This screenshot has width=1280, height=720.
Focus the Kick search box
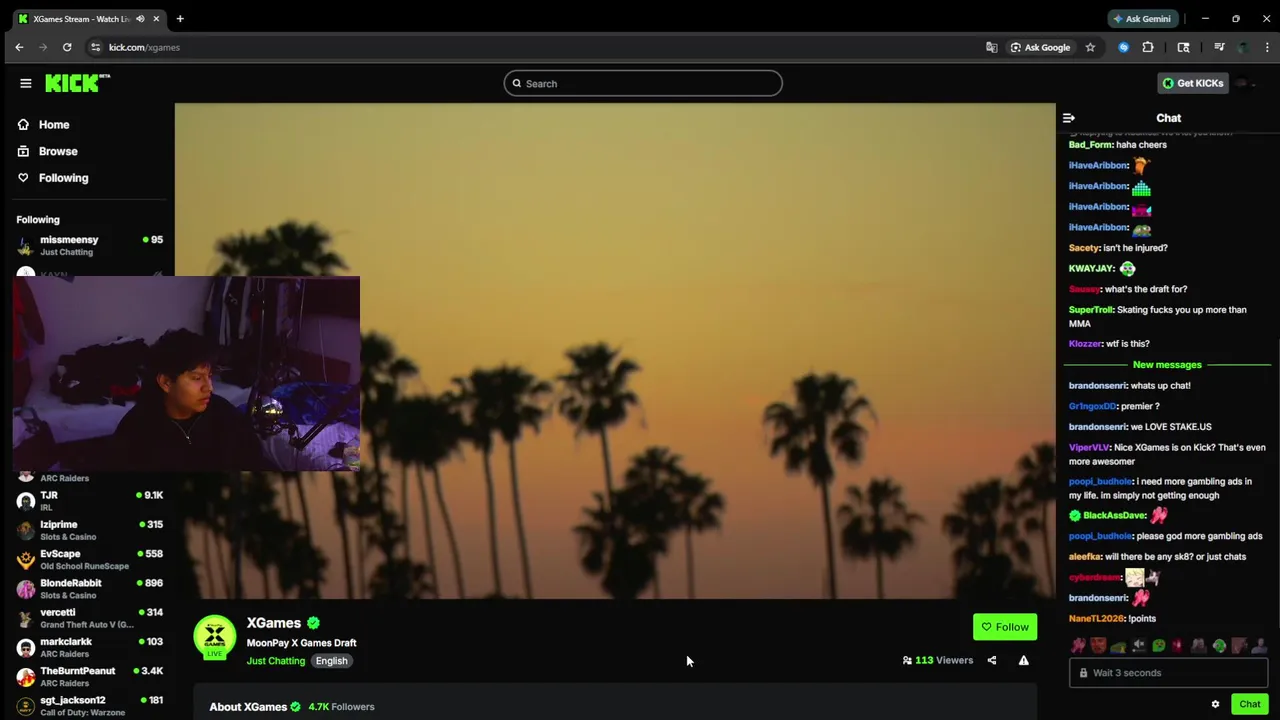643,84
